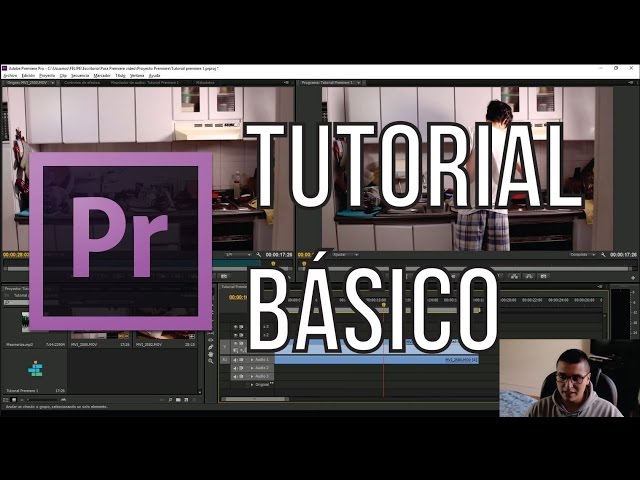Open the Título menu
Viewport: 640px width, 480px height.
point(120,76)
